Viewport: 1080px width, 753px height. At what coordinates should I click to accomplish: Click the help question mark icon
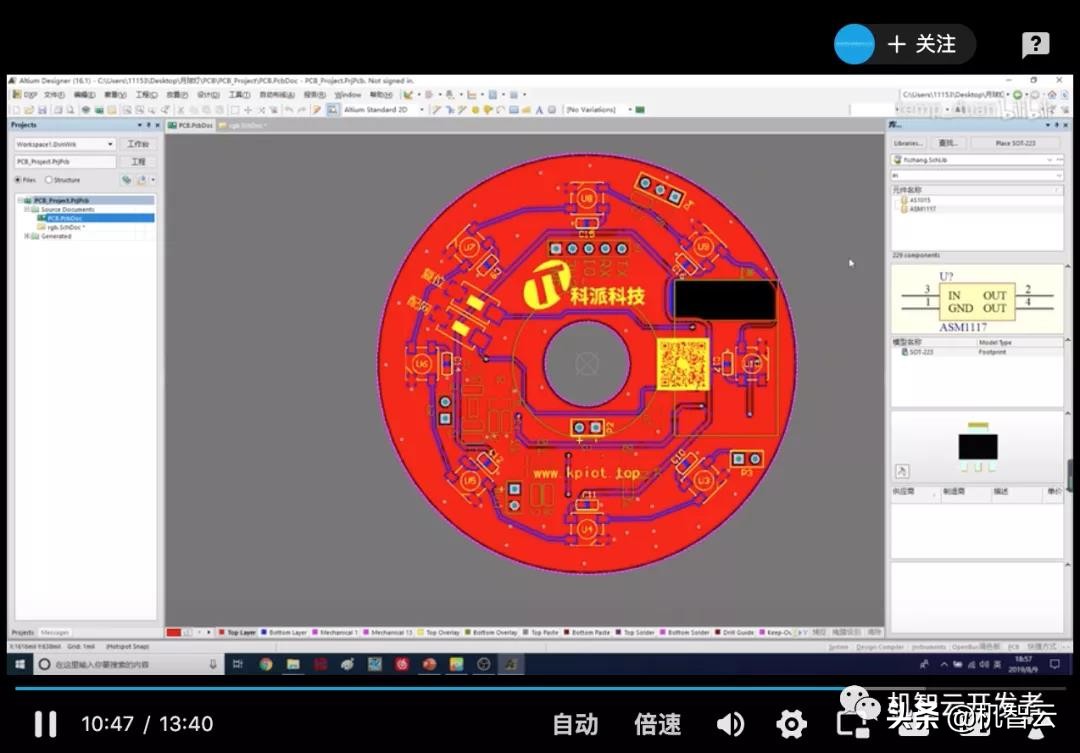point(1035,44)
